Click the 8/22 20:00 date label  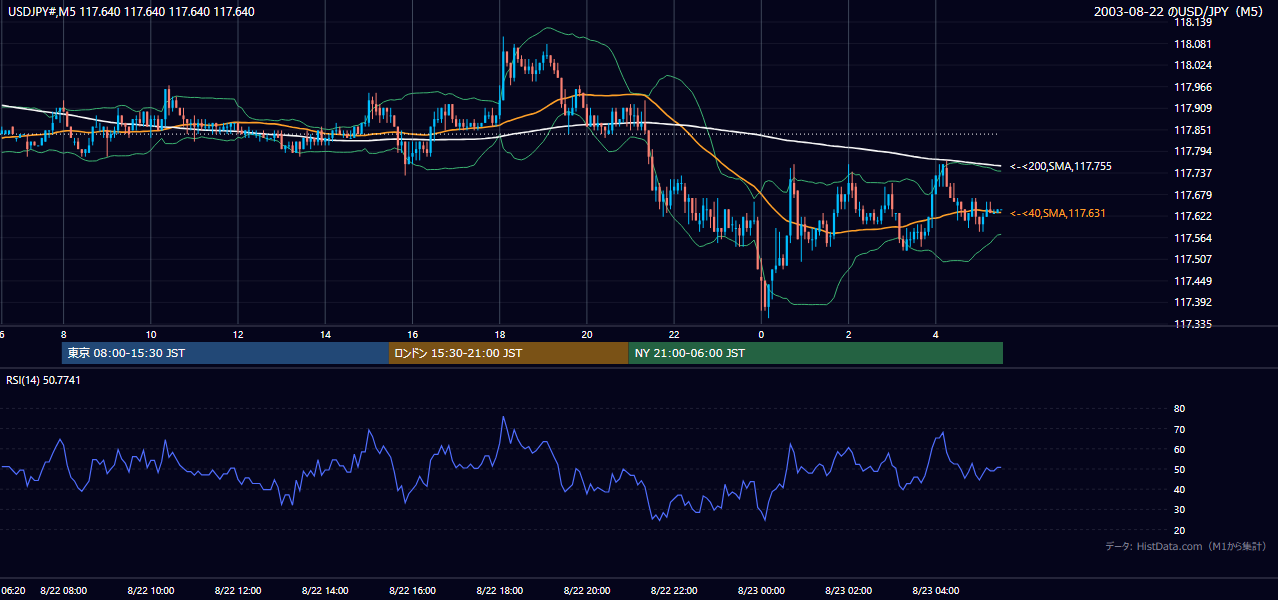click(587, 591)
